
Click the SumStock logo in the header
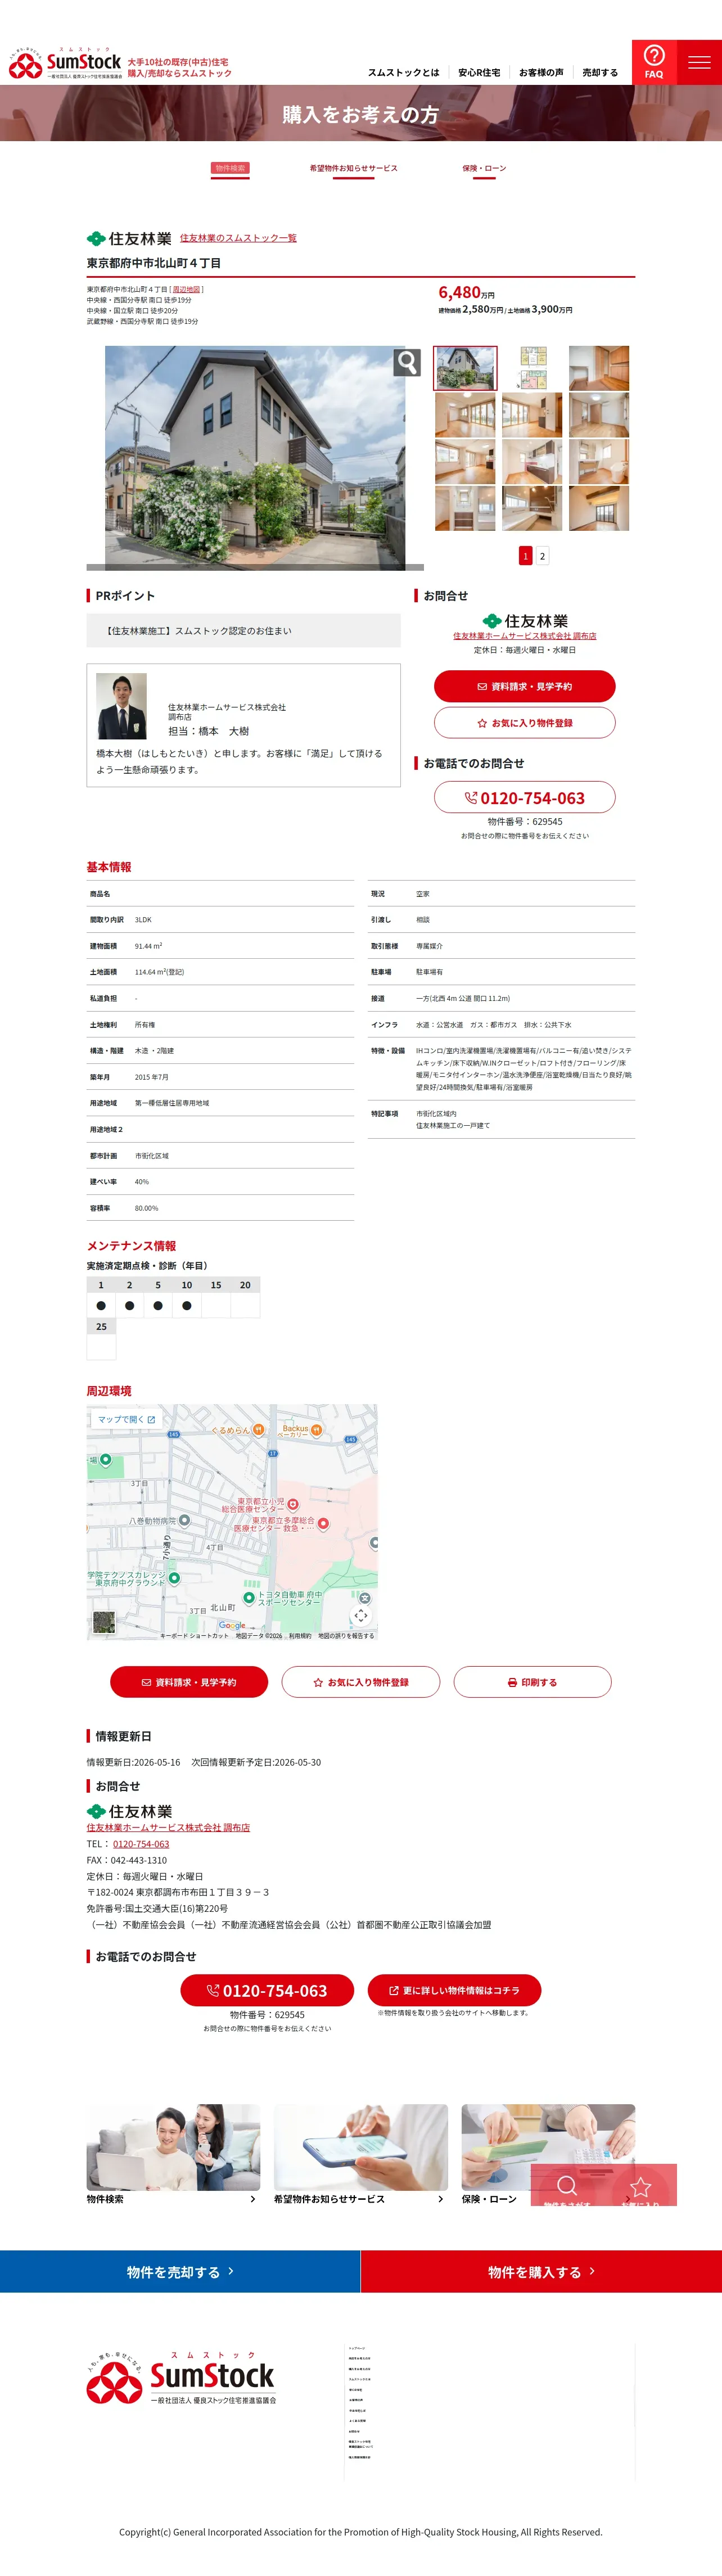(65, 63)
